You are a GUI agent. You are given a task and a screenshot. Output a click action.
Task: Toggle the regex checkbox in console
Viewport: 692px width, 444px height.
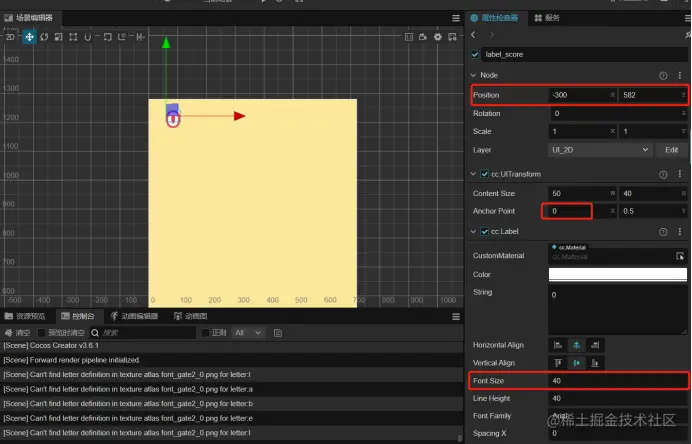[205, 332]
